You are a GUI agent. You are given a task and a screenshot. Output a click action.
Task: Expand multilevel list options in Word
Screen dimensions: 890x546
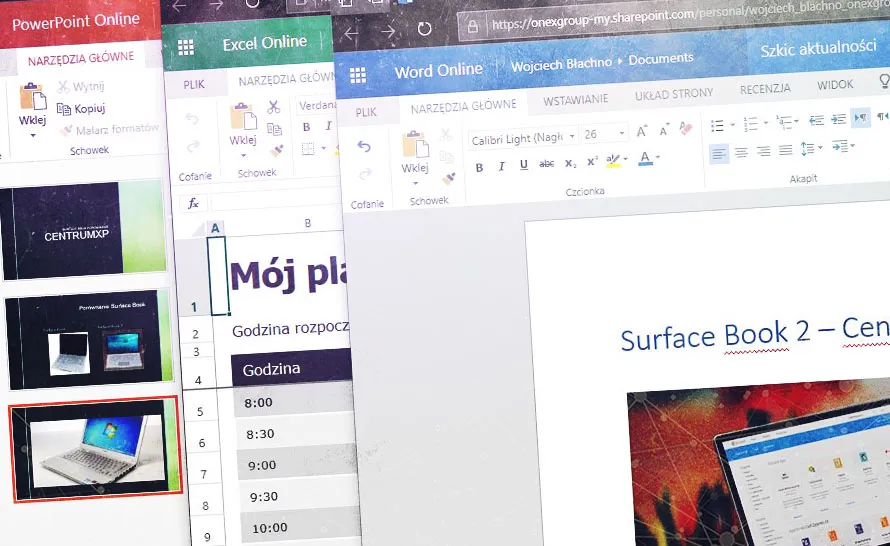796,121
